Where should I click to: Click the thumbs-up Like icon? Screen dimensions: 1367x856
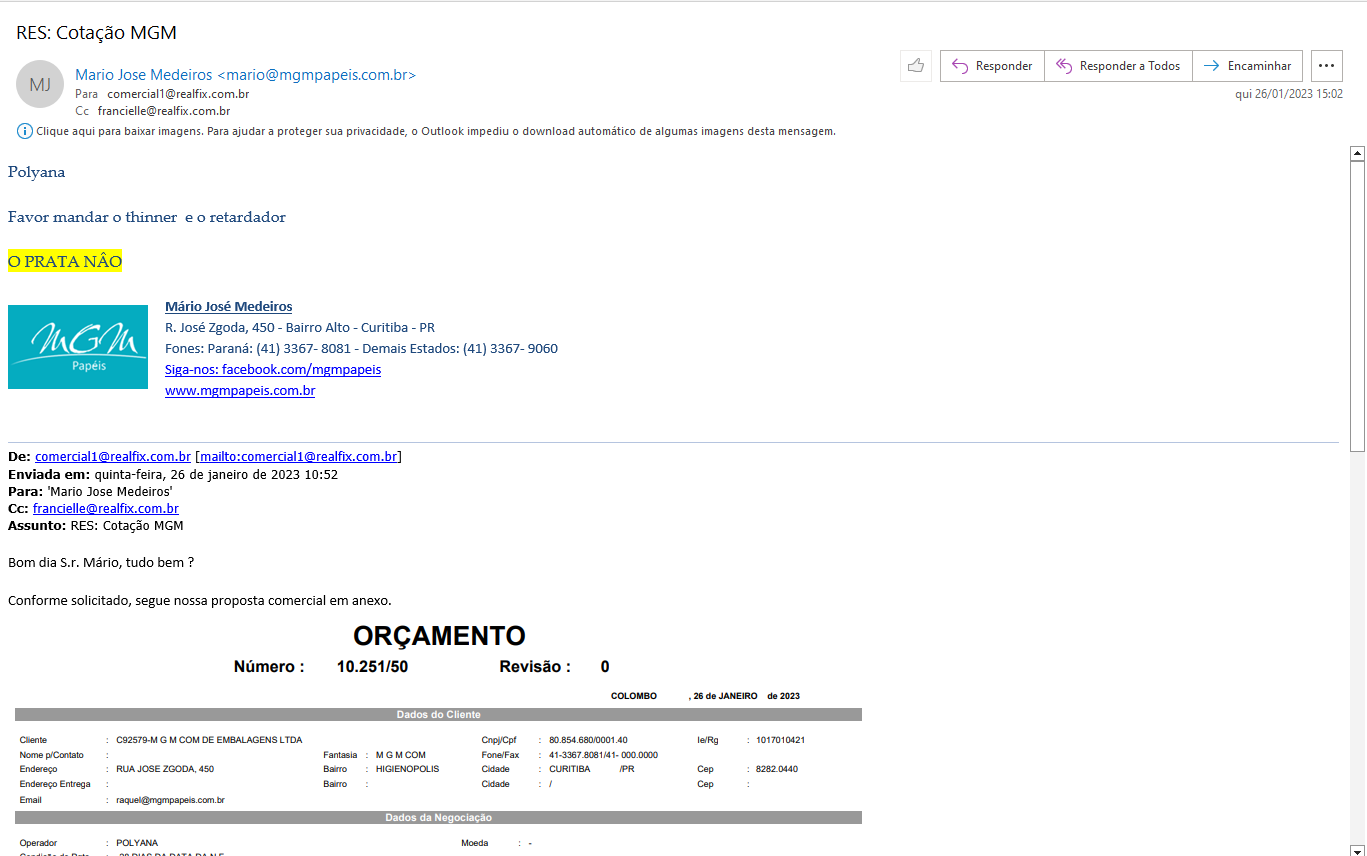coord(915,66)
